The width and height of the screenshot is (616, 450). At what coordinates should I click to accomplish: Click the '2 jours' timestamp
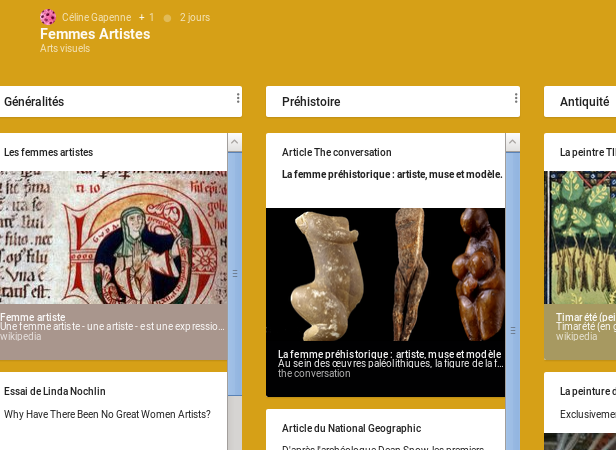pos(195,17)
